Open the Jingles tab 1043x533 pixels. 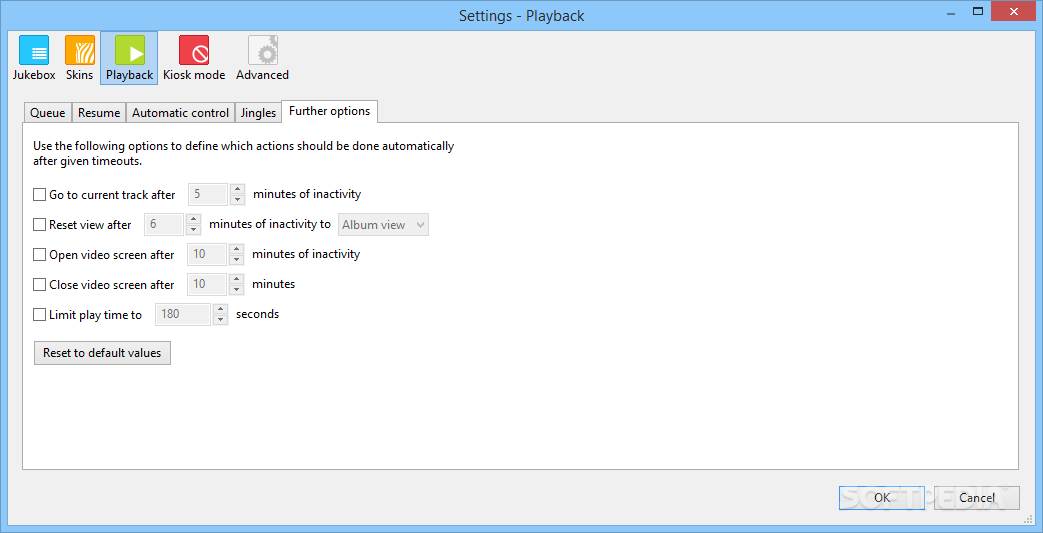pos(258,113)
